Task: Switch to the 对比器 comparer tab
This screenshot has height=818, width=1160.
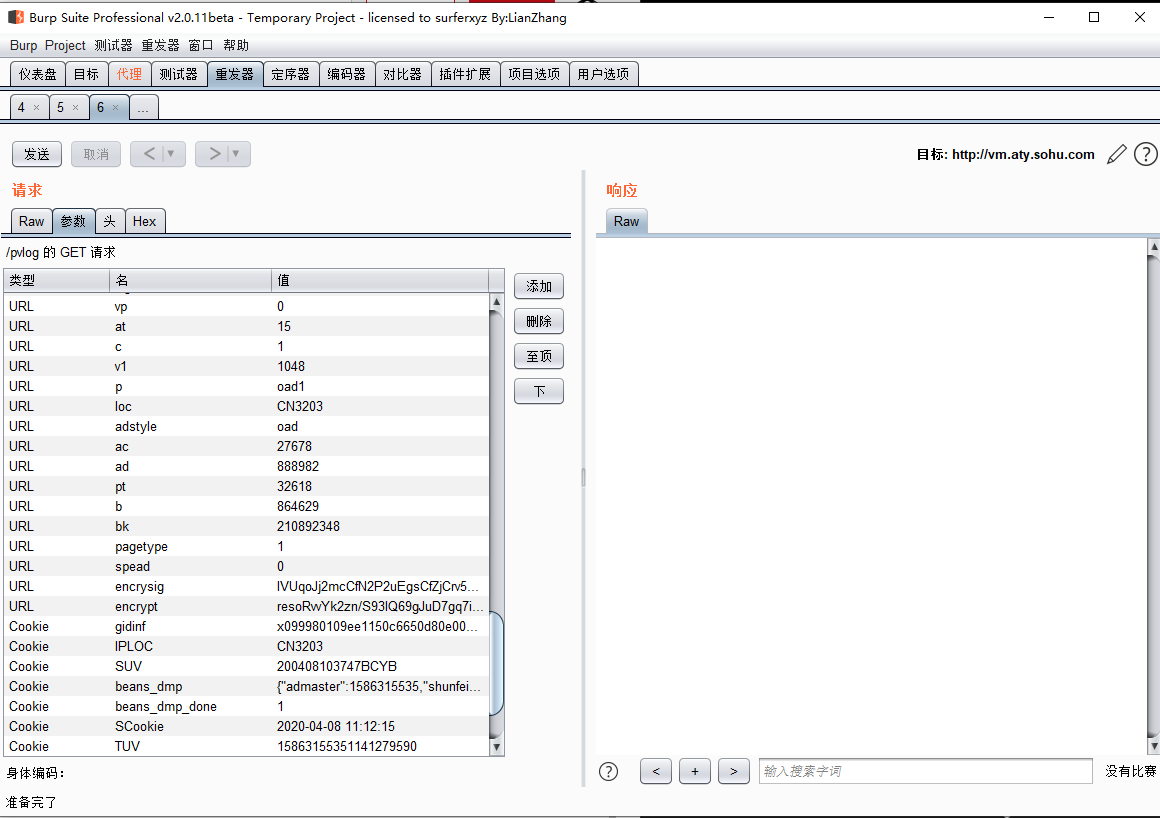Action: click(x=402, y=74)
